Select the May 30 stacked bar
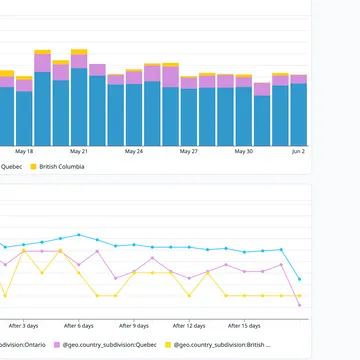 click(x=244, y=110)
